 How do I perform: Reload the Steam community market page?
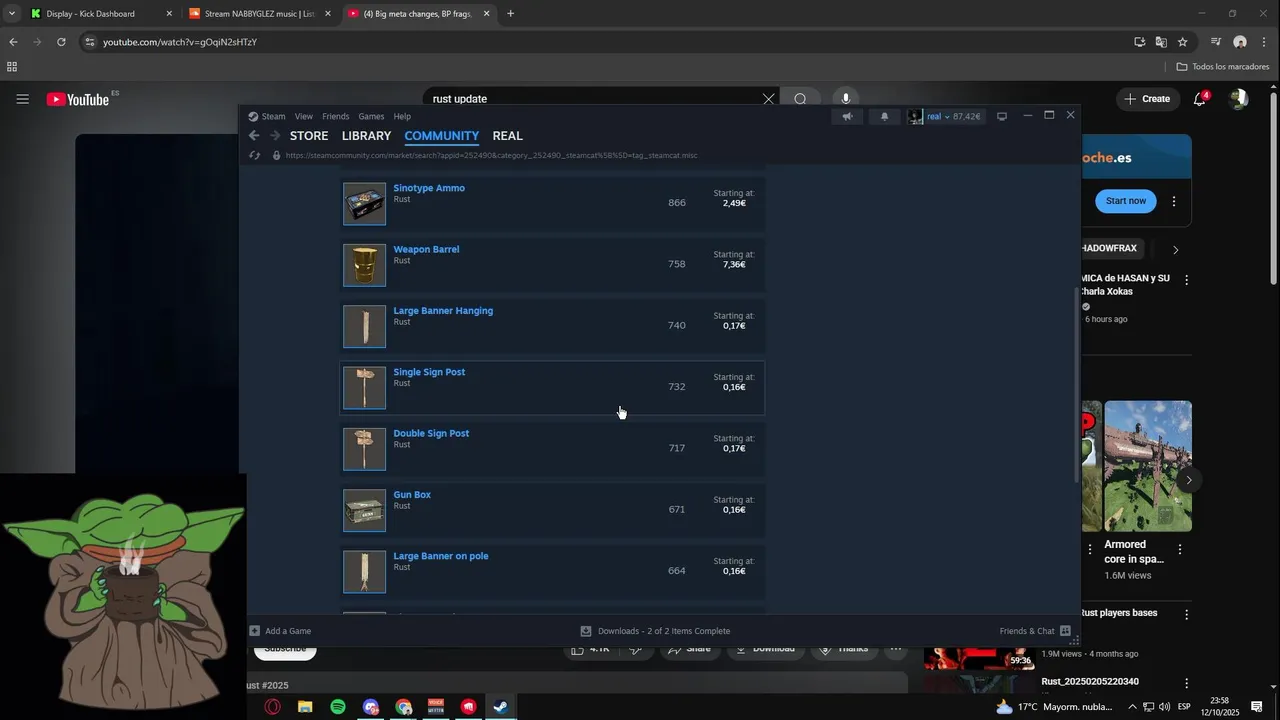[x=254, y=156]
